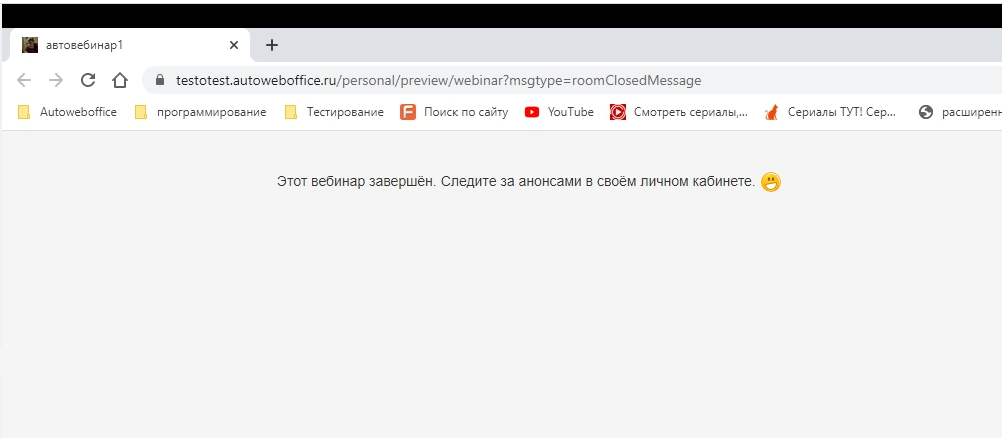
Task: Open the YouTube bookmark
Action: [559, 112]
